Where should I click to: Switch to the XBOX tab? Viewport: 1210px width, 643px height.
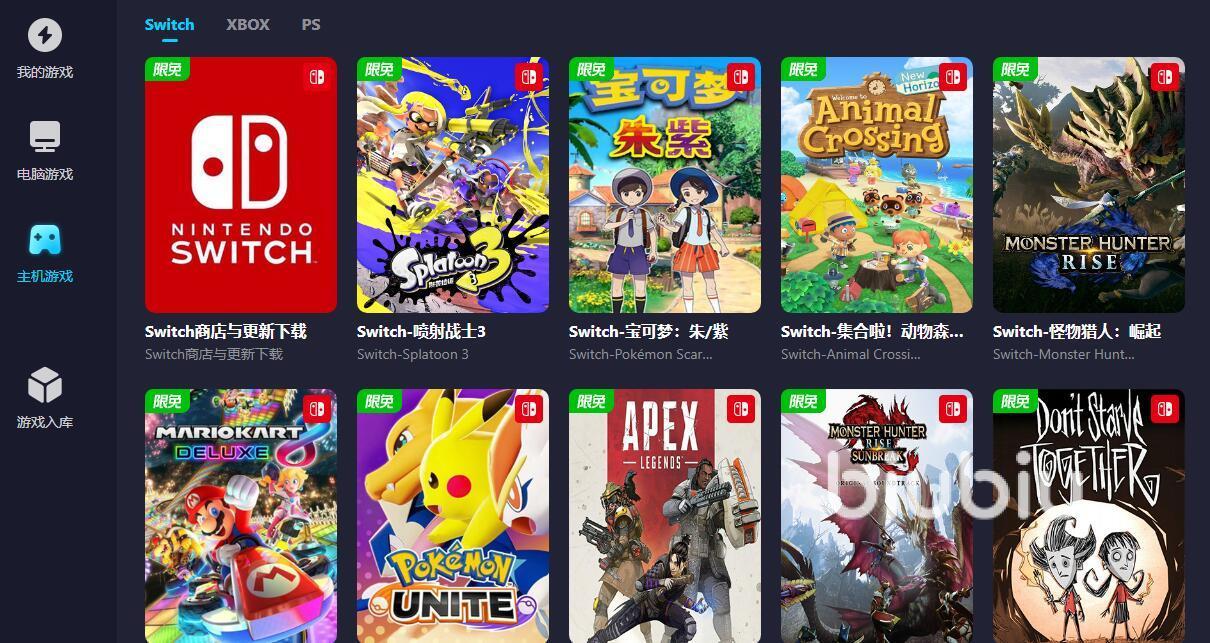248,24
